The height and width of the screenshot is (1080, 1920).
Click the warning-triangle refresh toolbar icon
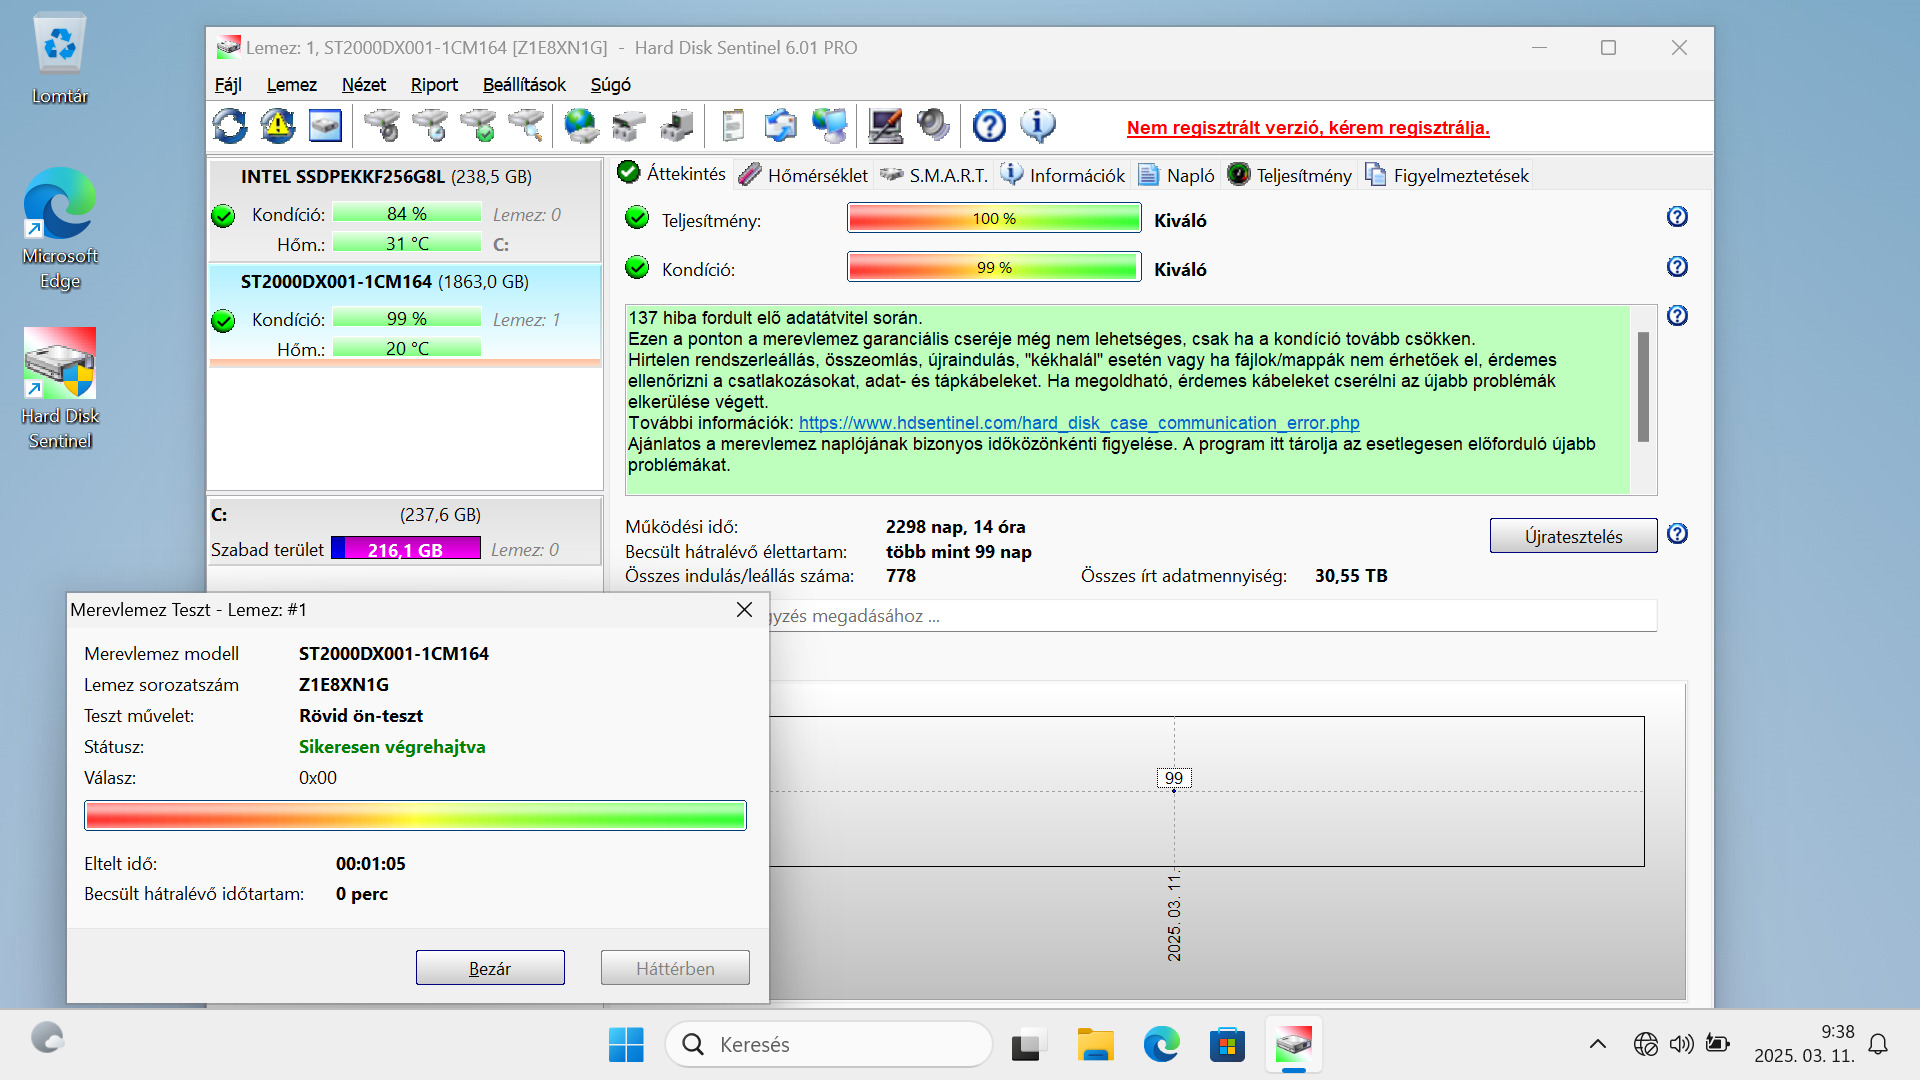[x=277, y=126]
